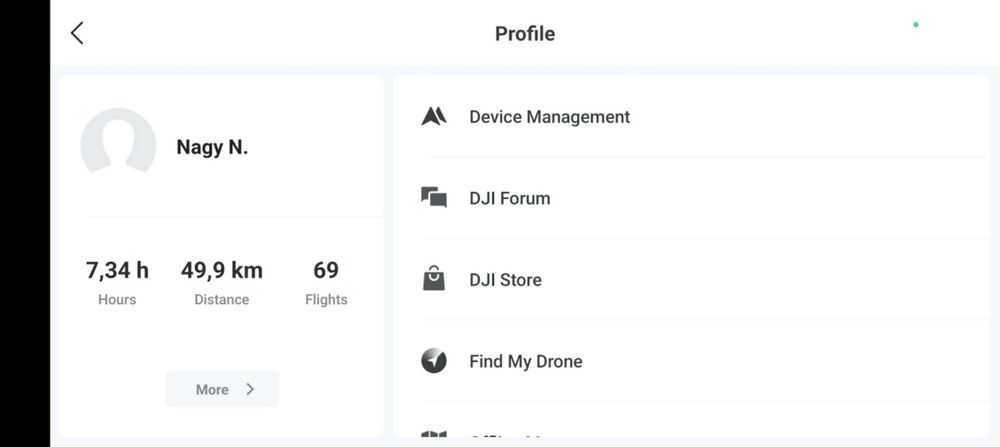Select the 7,34 h hours value
This screenshot has width=1000, height=447.
click(x=117, y=270)
